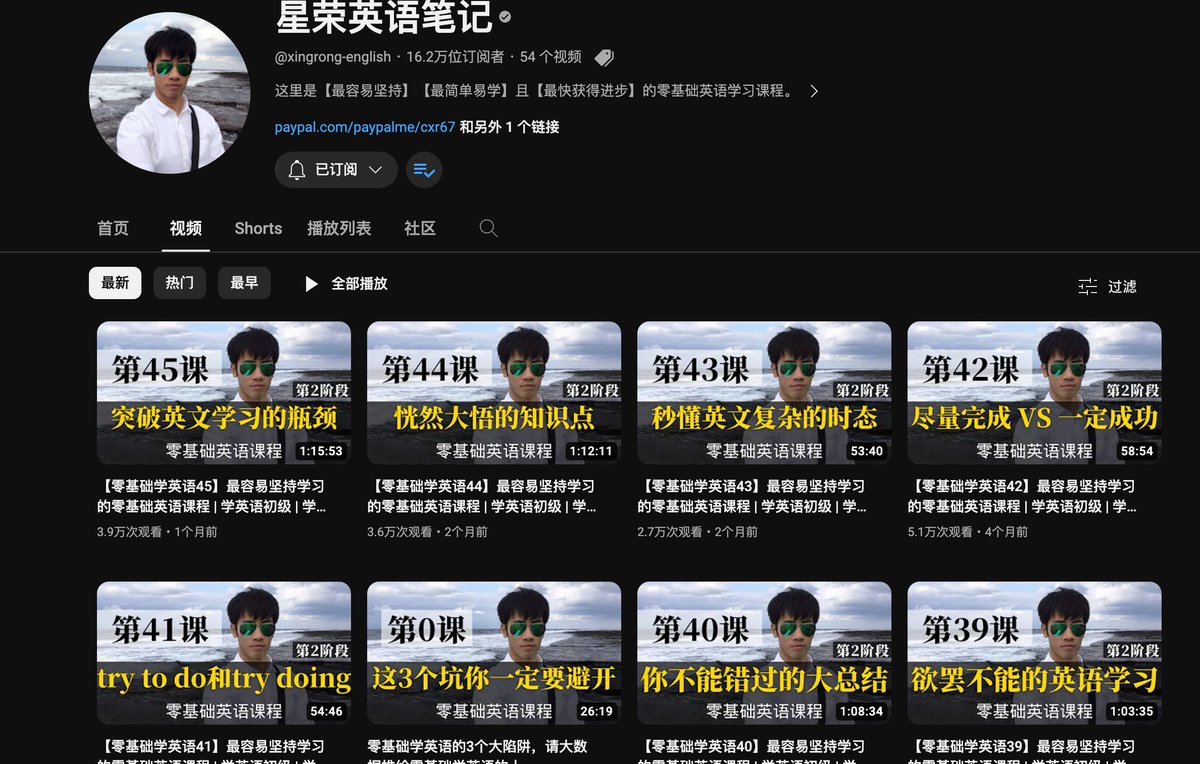Click the 1:03:35 duration badge
Image resolution: width=1200 pixels, height=764 pixels.
[1131, 712]
